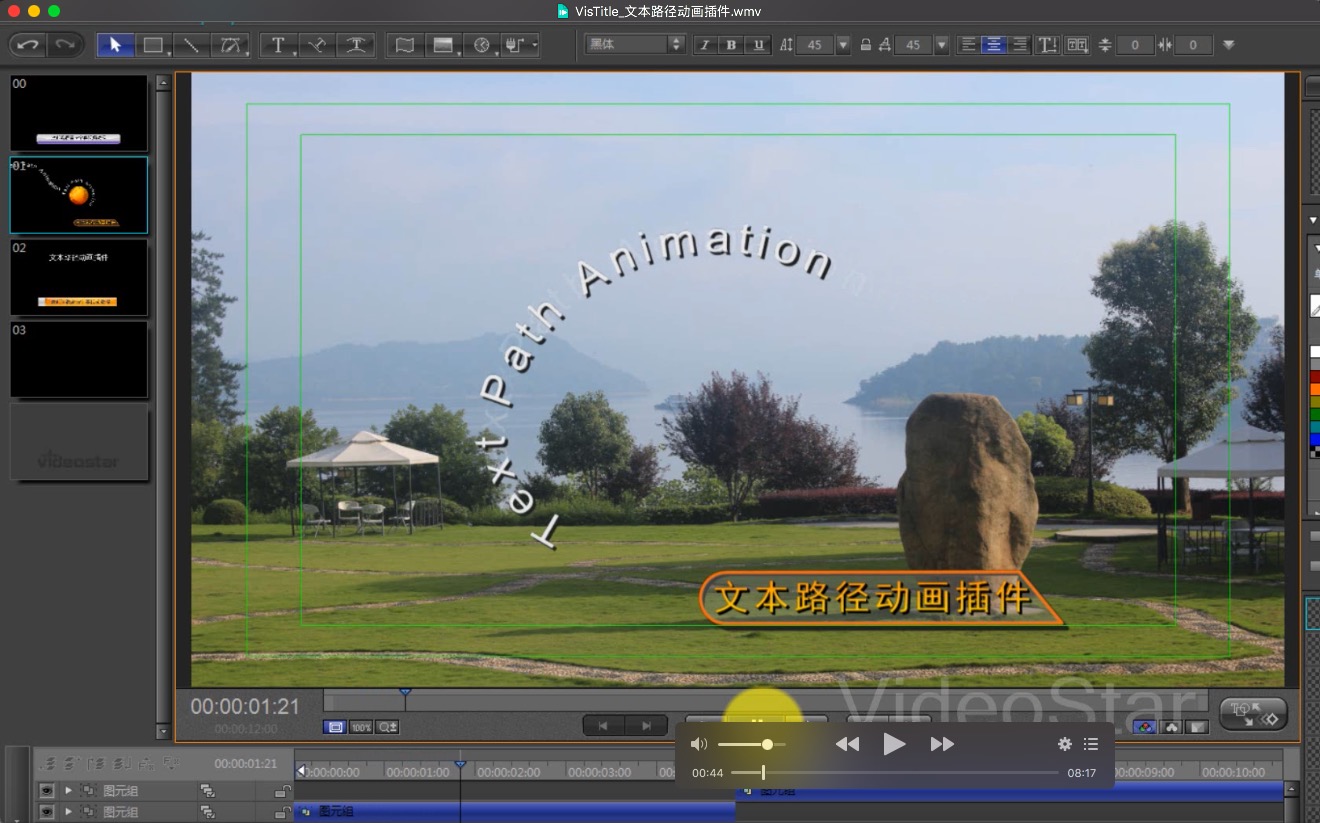Click the undo arrow button
The height and width of the screenshot is (823, 1320).
point(28,45)
